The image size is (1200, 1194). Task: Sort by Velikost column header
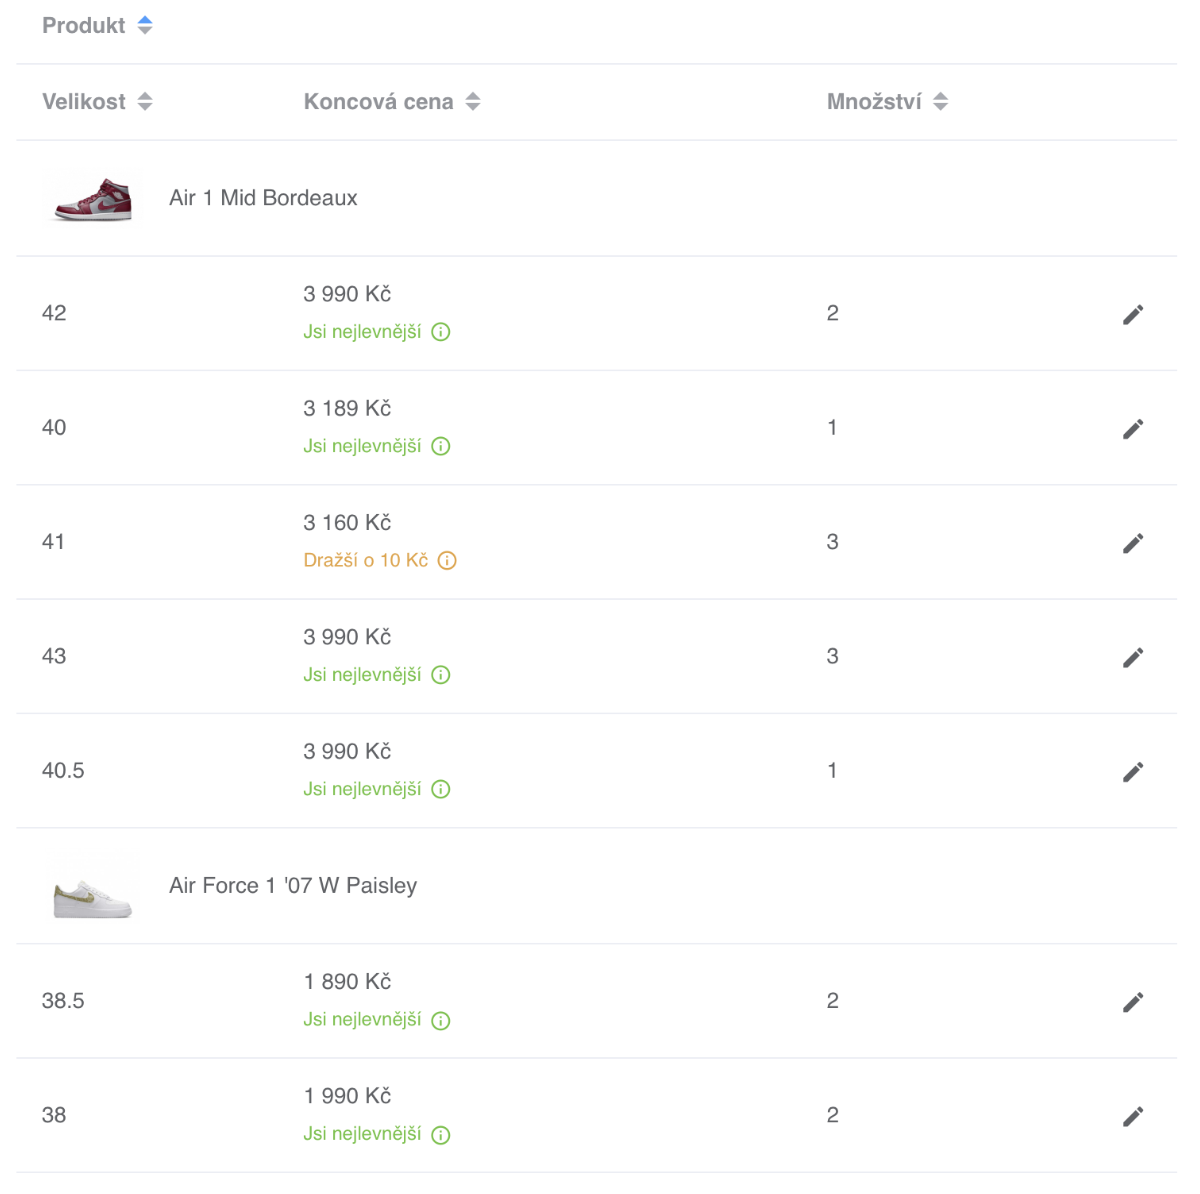tap(97, 101)
